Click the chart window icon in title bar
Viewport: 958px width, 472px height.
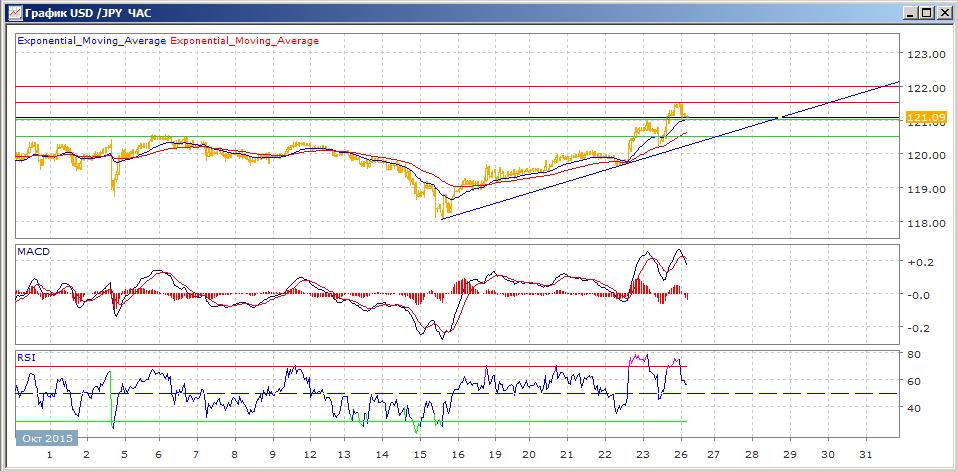pos(15,12)
